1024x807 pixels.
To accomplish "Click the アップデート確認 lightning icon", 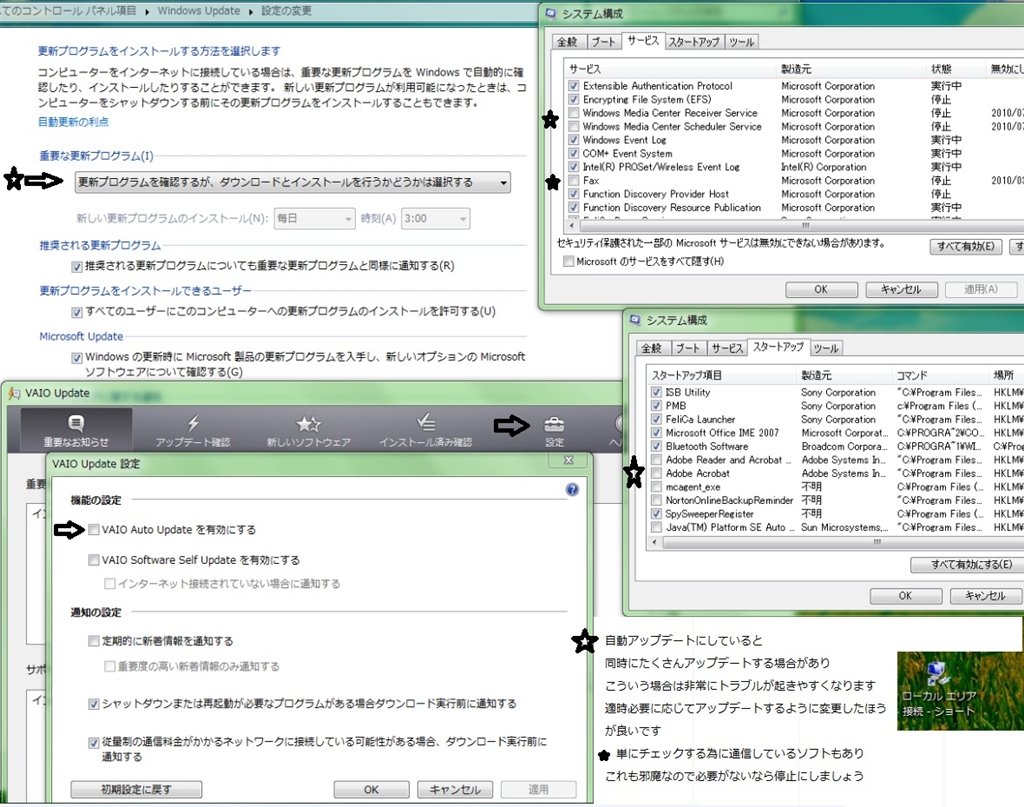I will click(x=193, y=425).
